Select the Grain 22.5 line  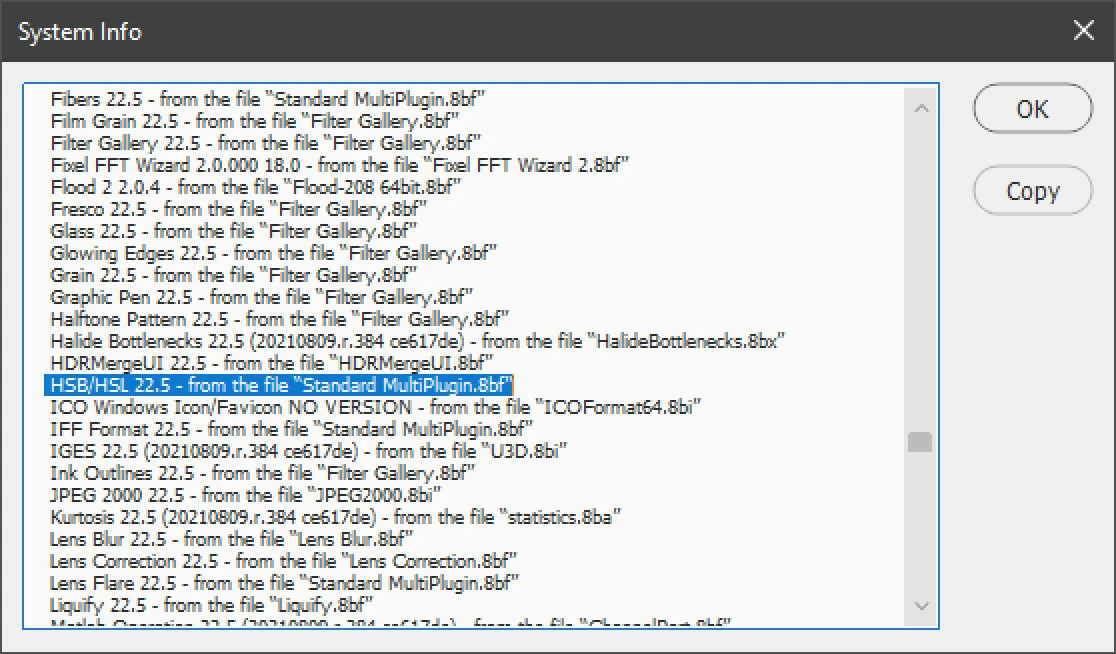point(233,275)
